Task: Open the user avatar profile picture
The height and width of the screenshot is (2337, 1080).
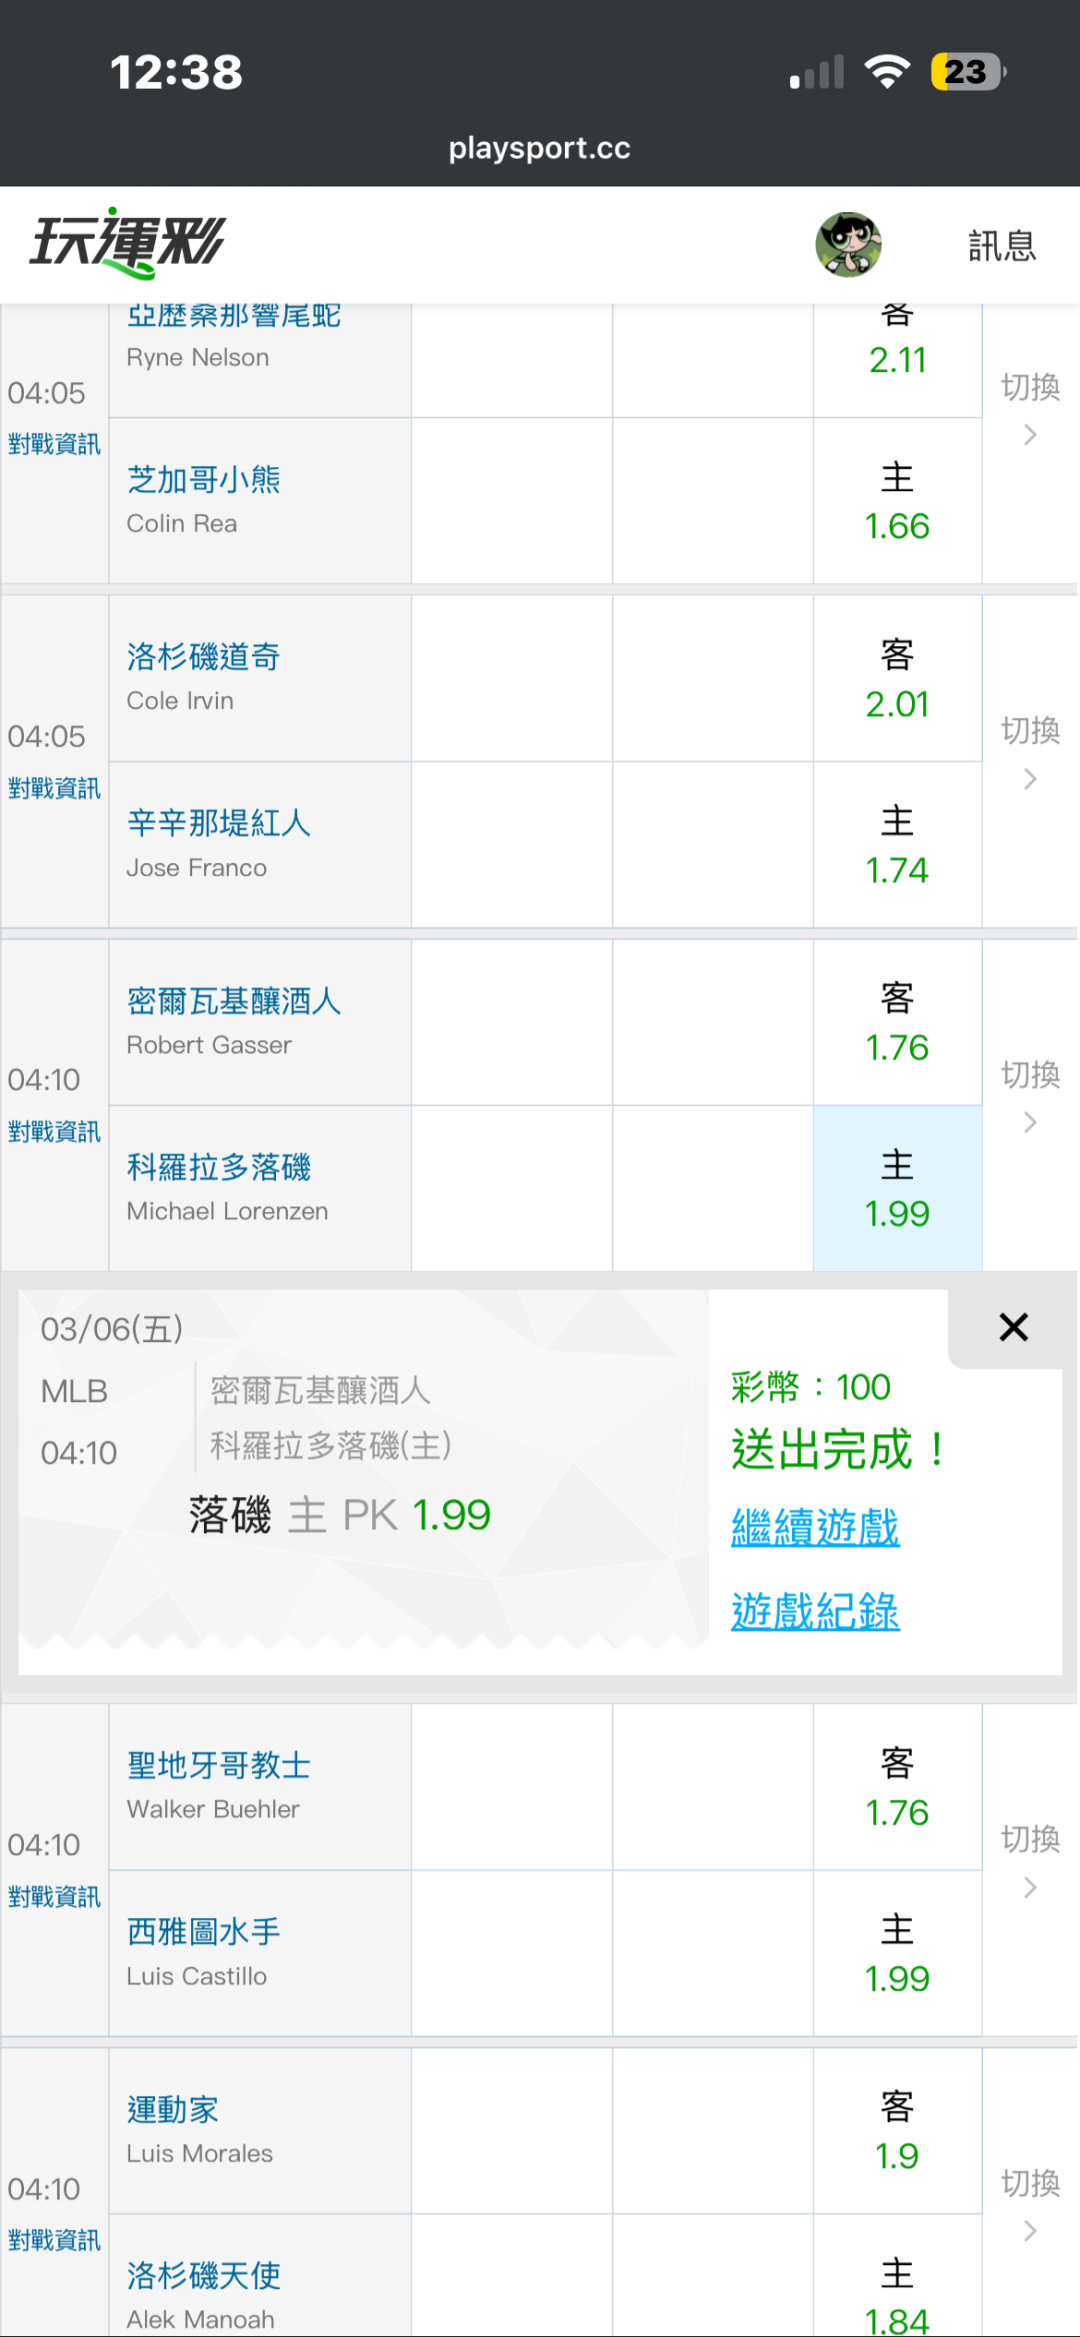Action: click(848, 244)
